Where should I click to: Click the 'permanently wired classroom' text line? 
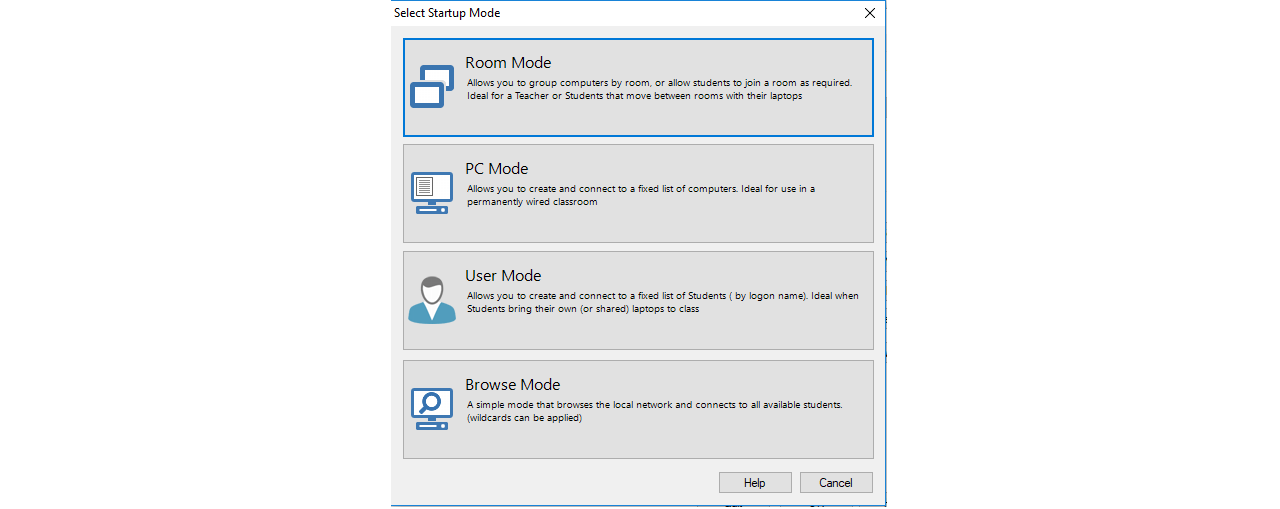[x=532, y=202]
